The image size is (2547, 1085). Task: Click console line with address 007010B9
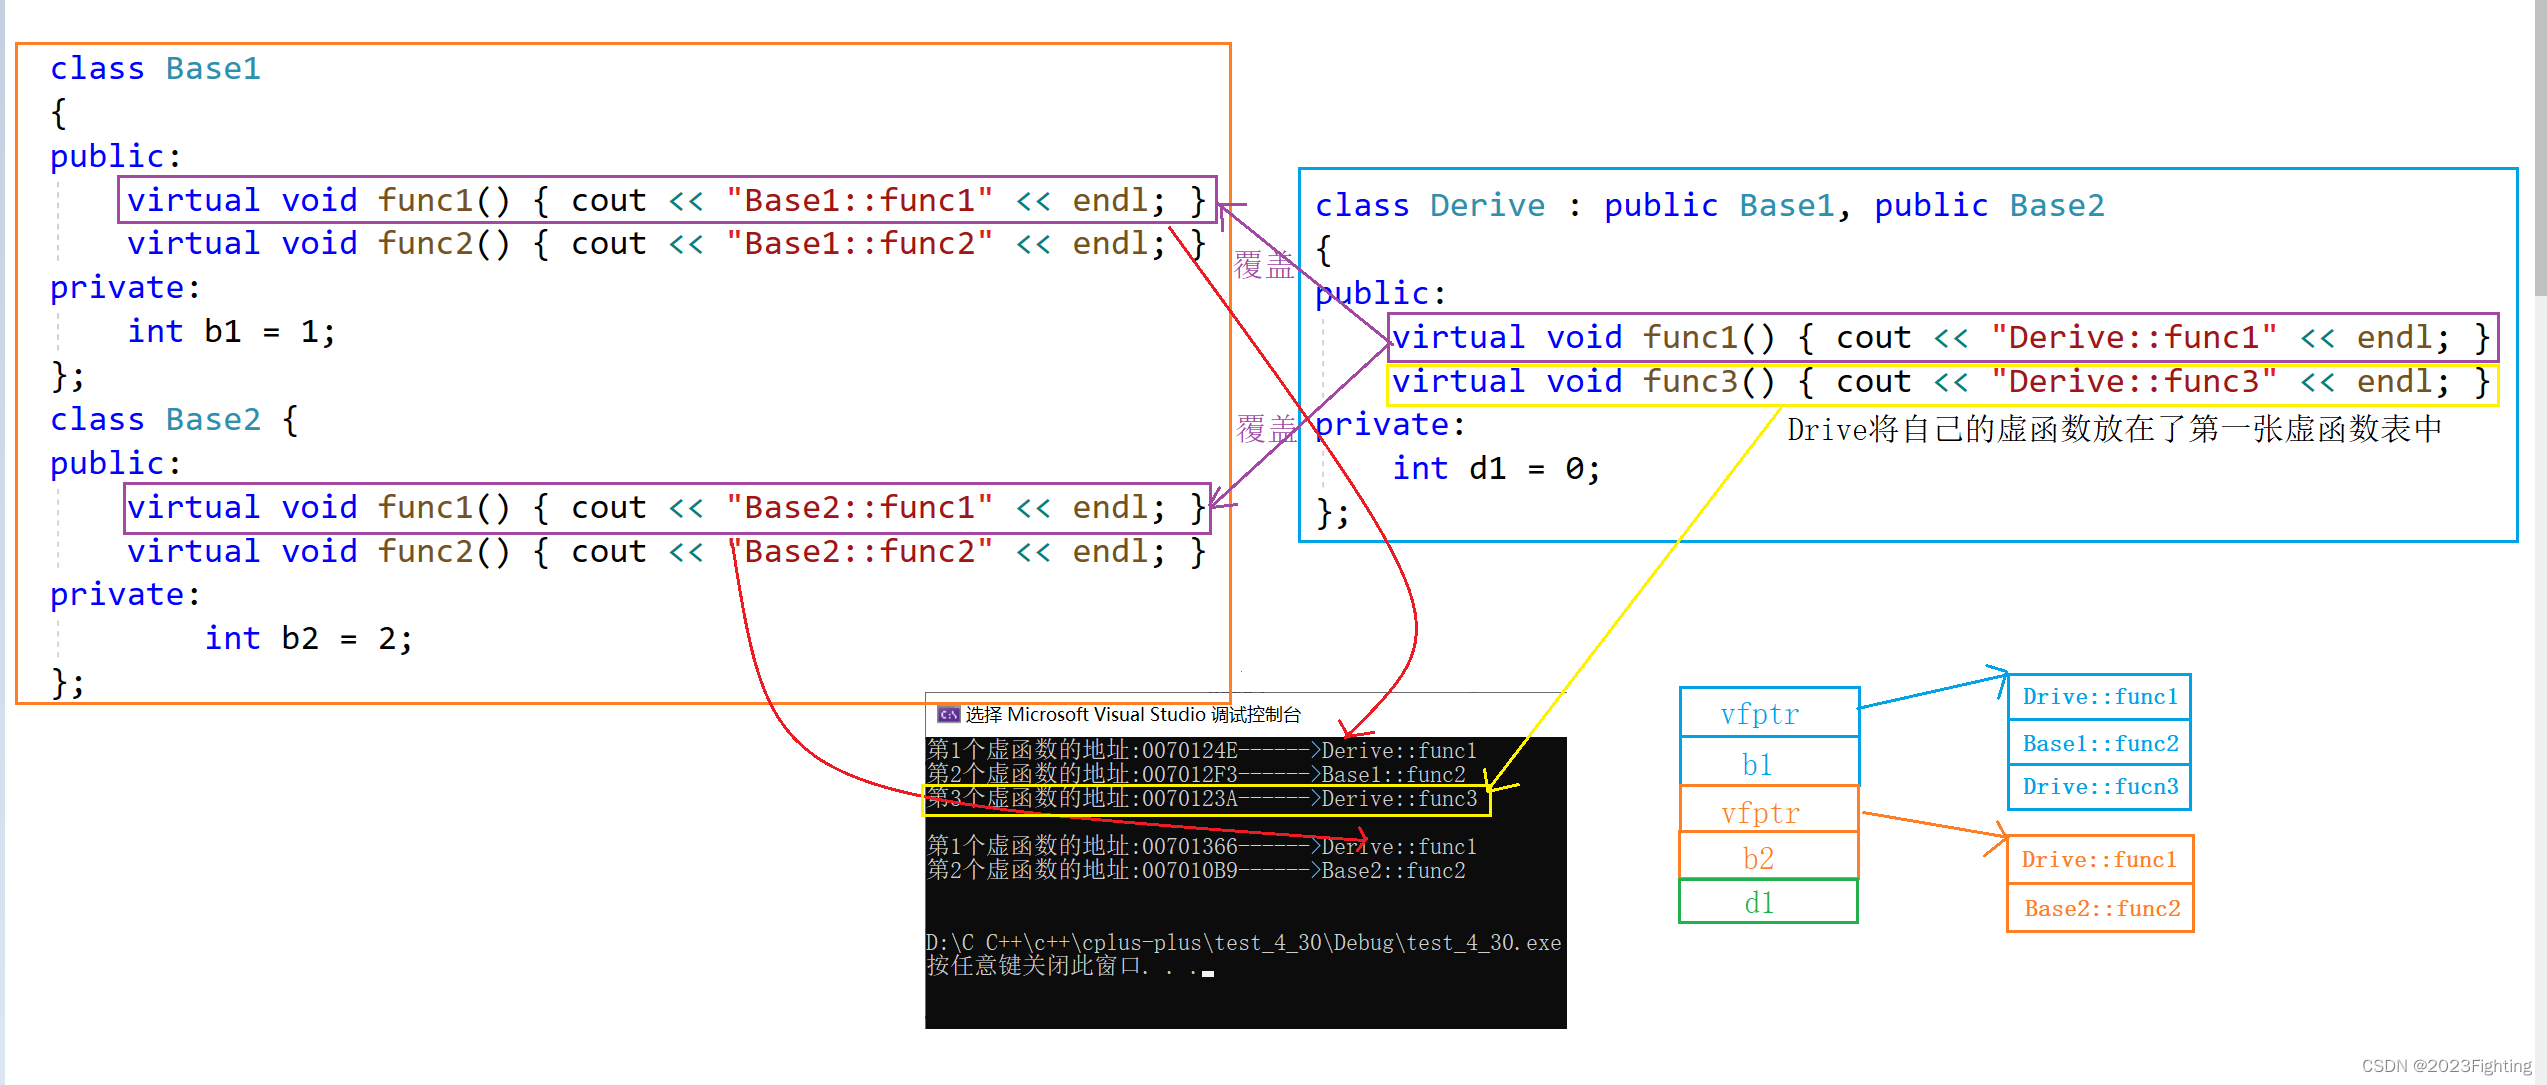[1197, 870]
